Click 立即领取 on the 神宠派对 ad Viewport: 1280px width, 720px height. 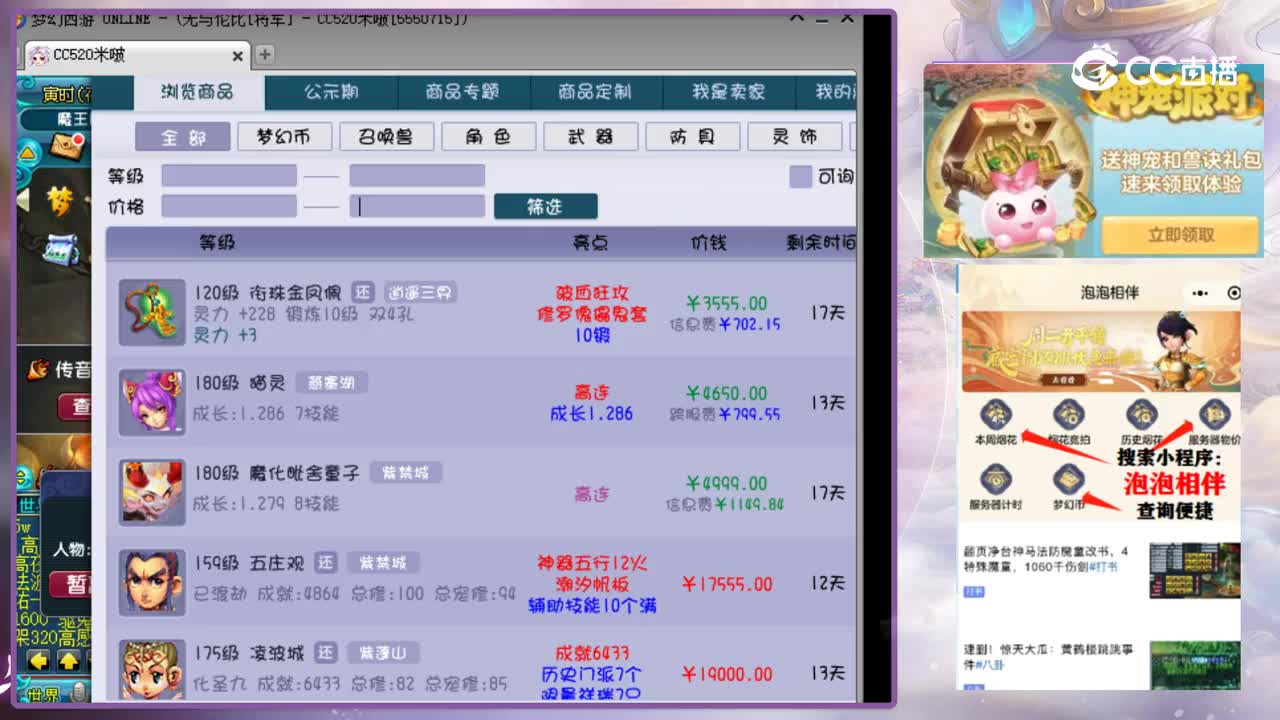tap(1180, 235)
